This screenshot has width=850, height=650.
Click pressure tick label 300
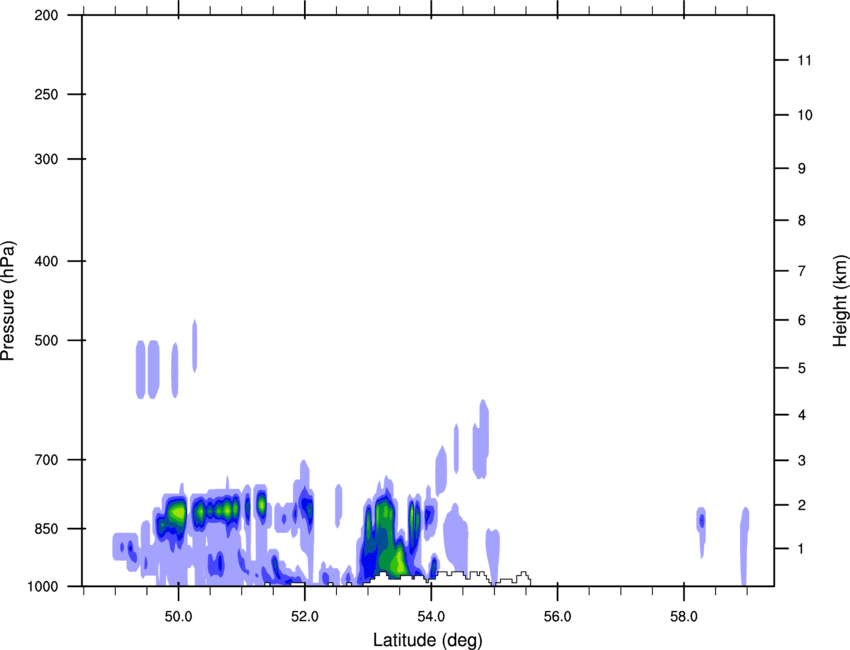[46, 159]
